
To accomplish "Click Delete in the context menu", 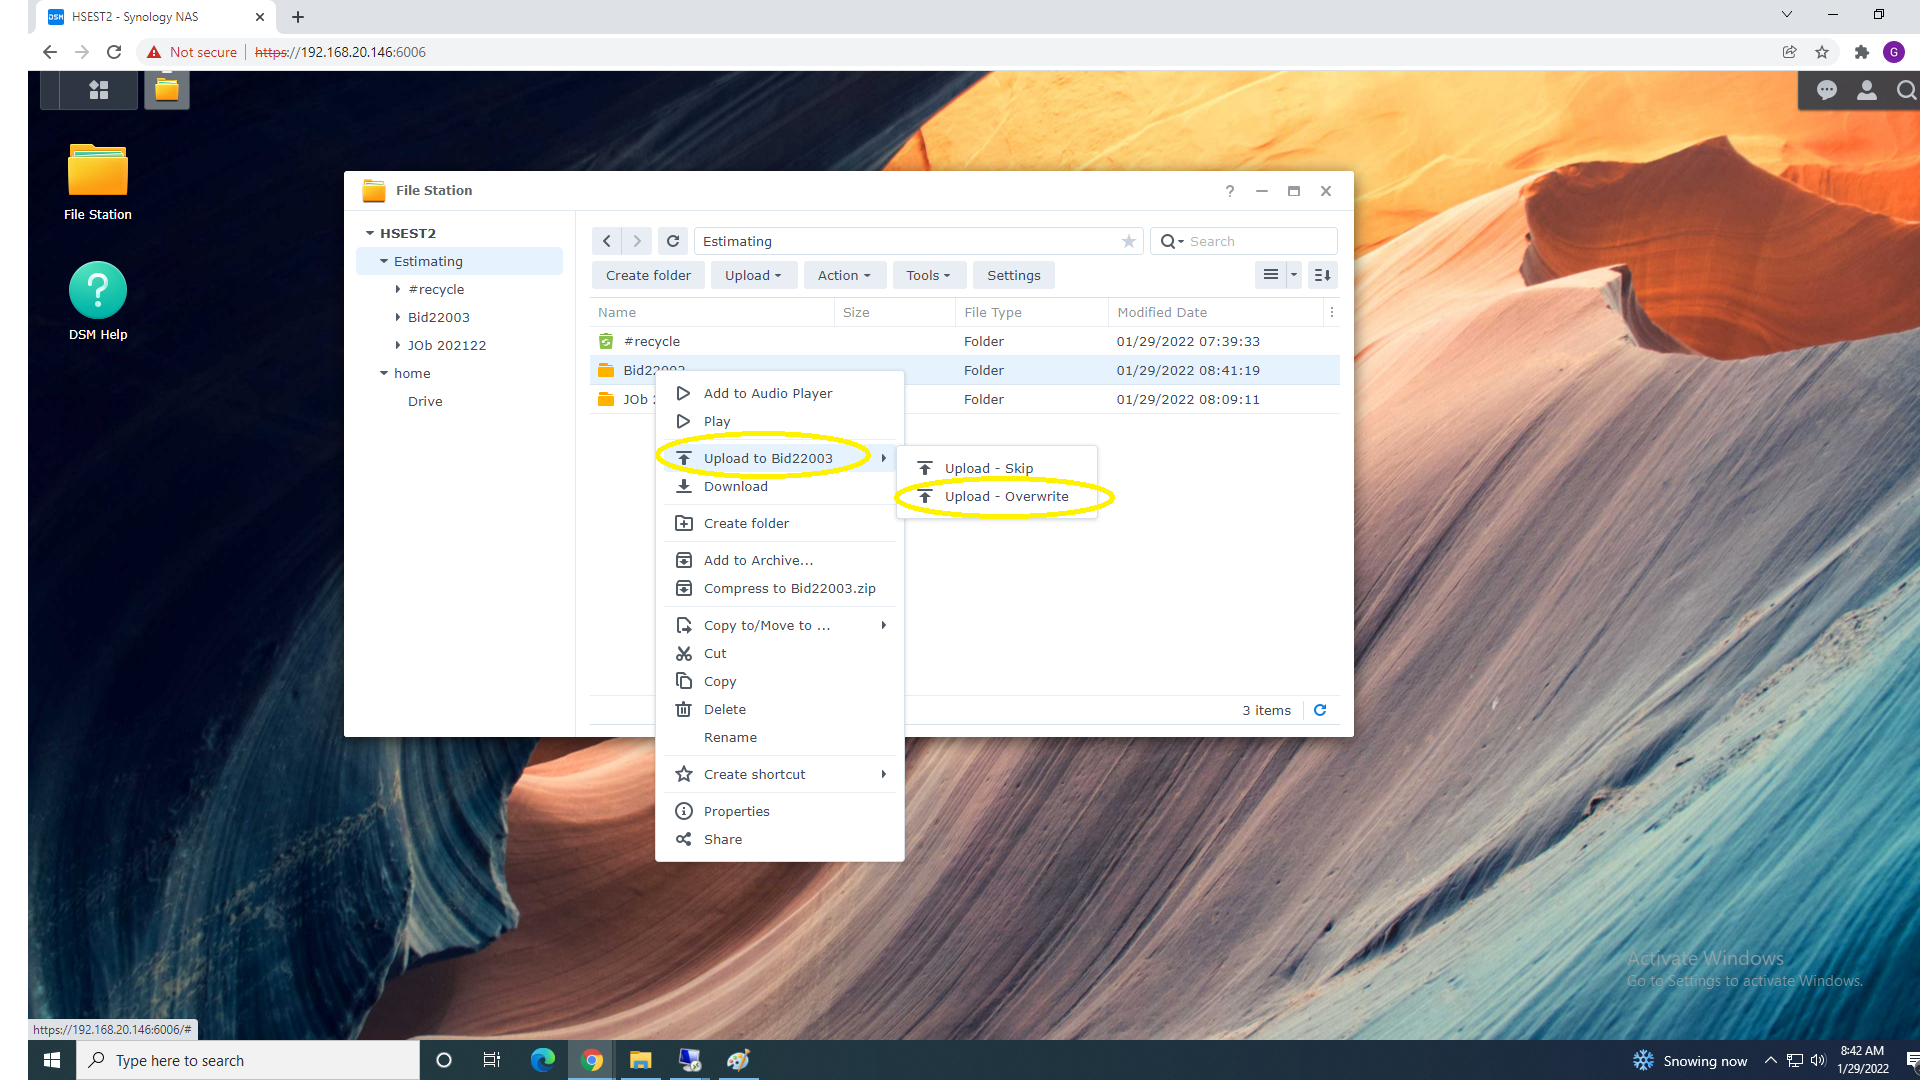I will [724, 709].
